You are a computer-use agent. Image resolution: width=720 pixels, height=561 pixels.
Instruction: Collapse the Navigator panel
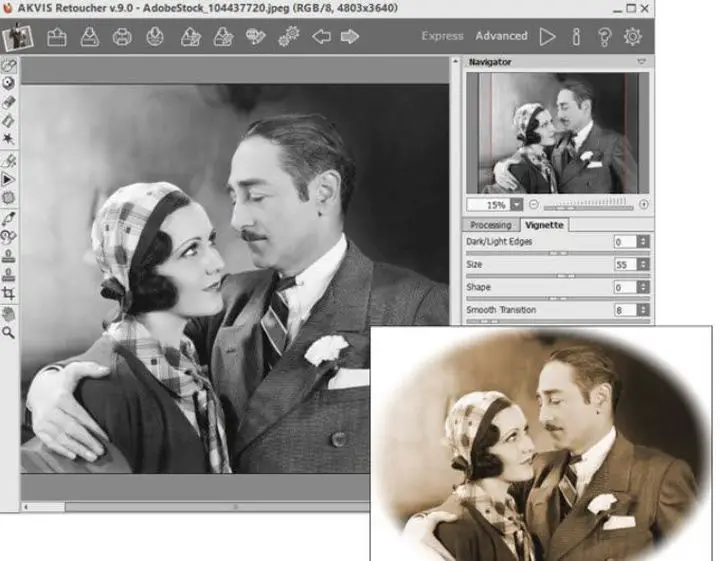pos(641,62)
